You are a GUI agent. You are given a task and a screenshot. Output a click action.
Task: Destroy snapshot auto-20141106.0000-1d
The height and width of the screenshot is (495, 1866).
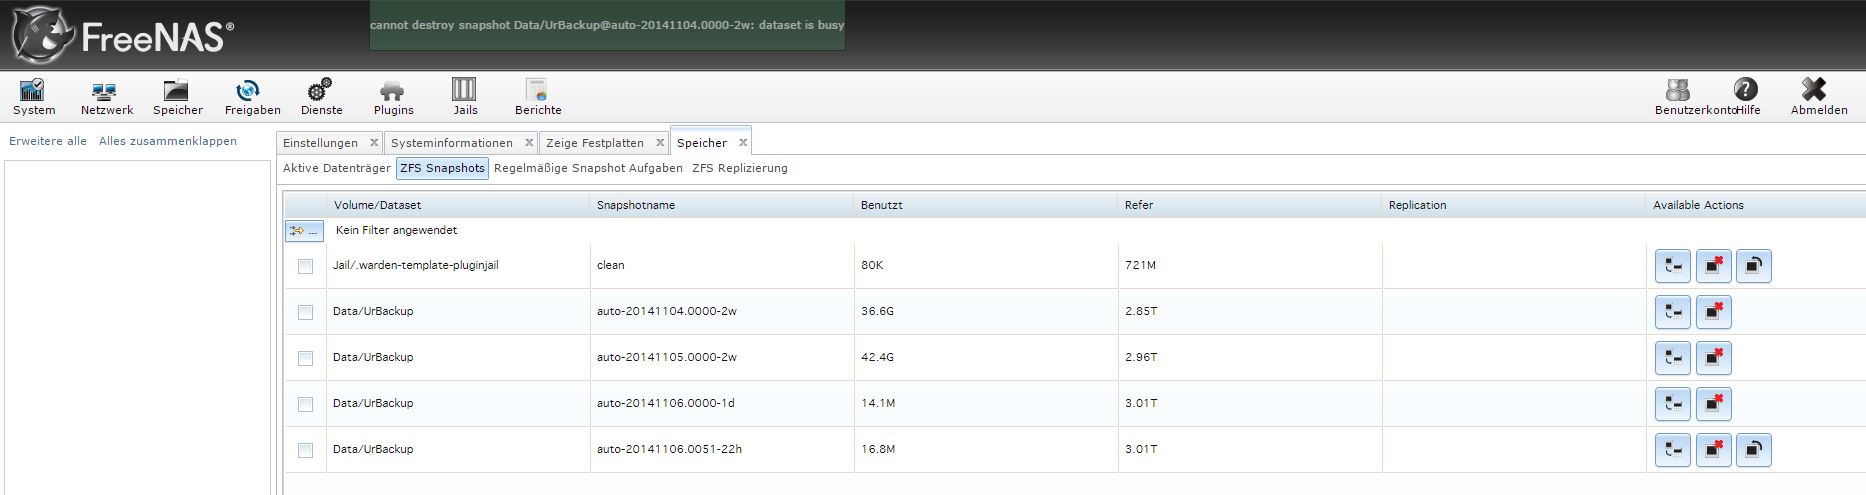click(1713, 404)
